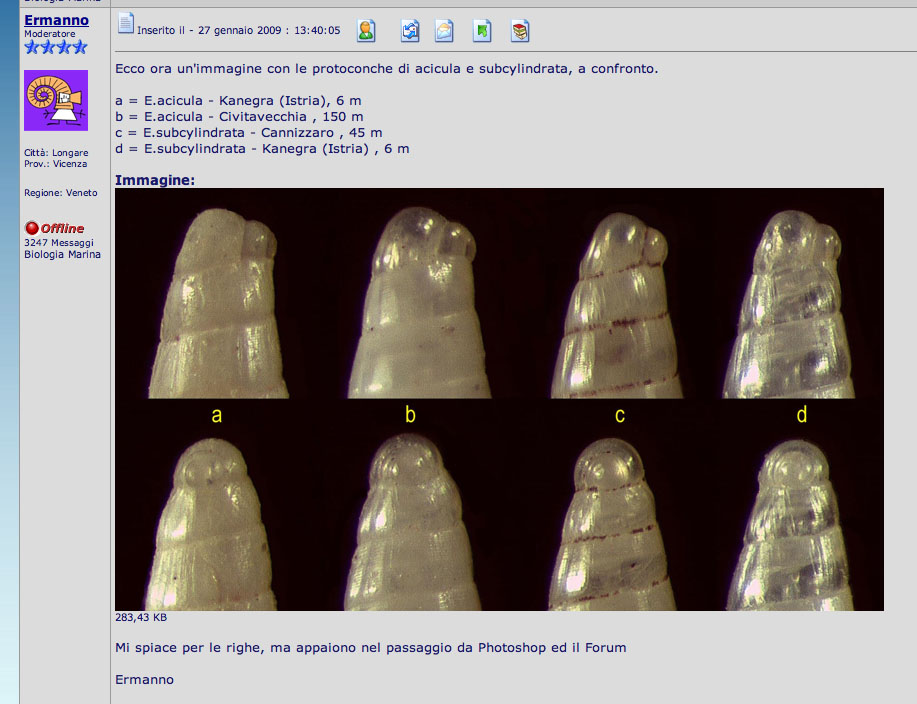Click the green arrow bookmark icon

482,31
